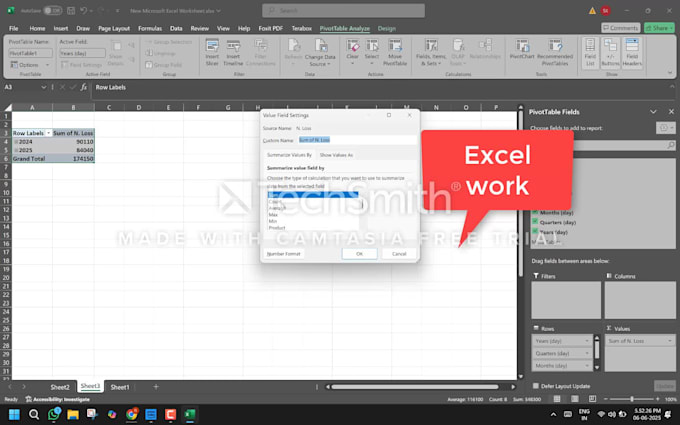Click the Undo icon in title bar
Screen dimensions: 680x425
point(84,10)
